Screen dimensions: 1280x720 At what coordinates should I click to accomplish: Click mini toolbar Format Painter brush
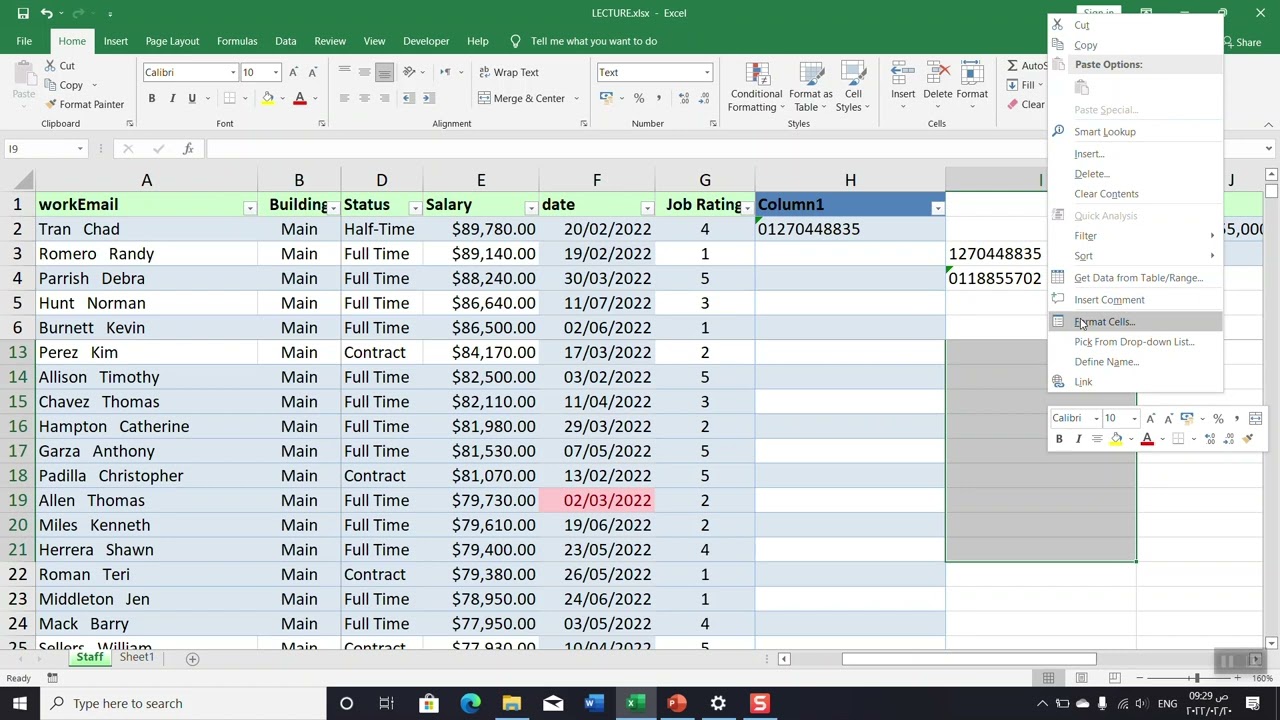tap(1248, 439)
